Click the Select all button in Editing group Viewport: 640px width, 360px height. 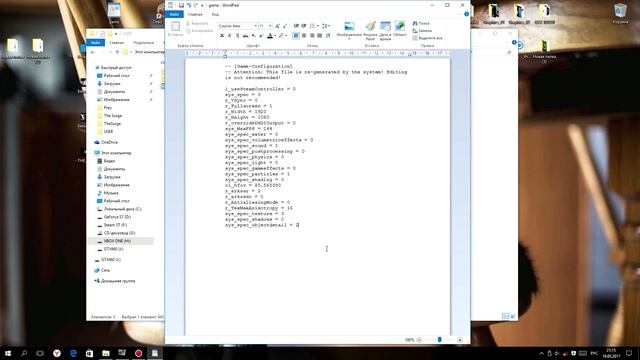tap(427, 38)
